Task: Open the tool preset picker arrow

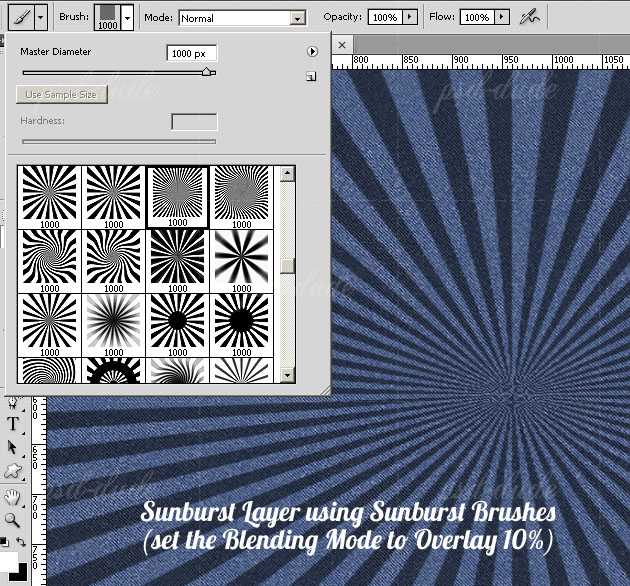Action: pyautogui.click(x=41, y=17)
